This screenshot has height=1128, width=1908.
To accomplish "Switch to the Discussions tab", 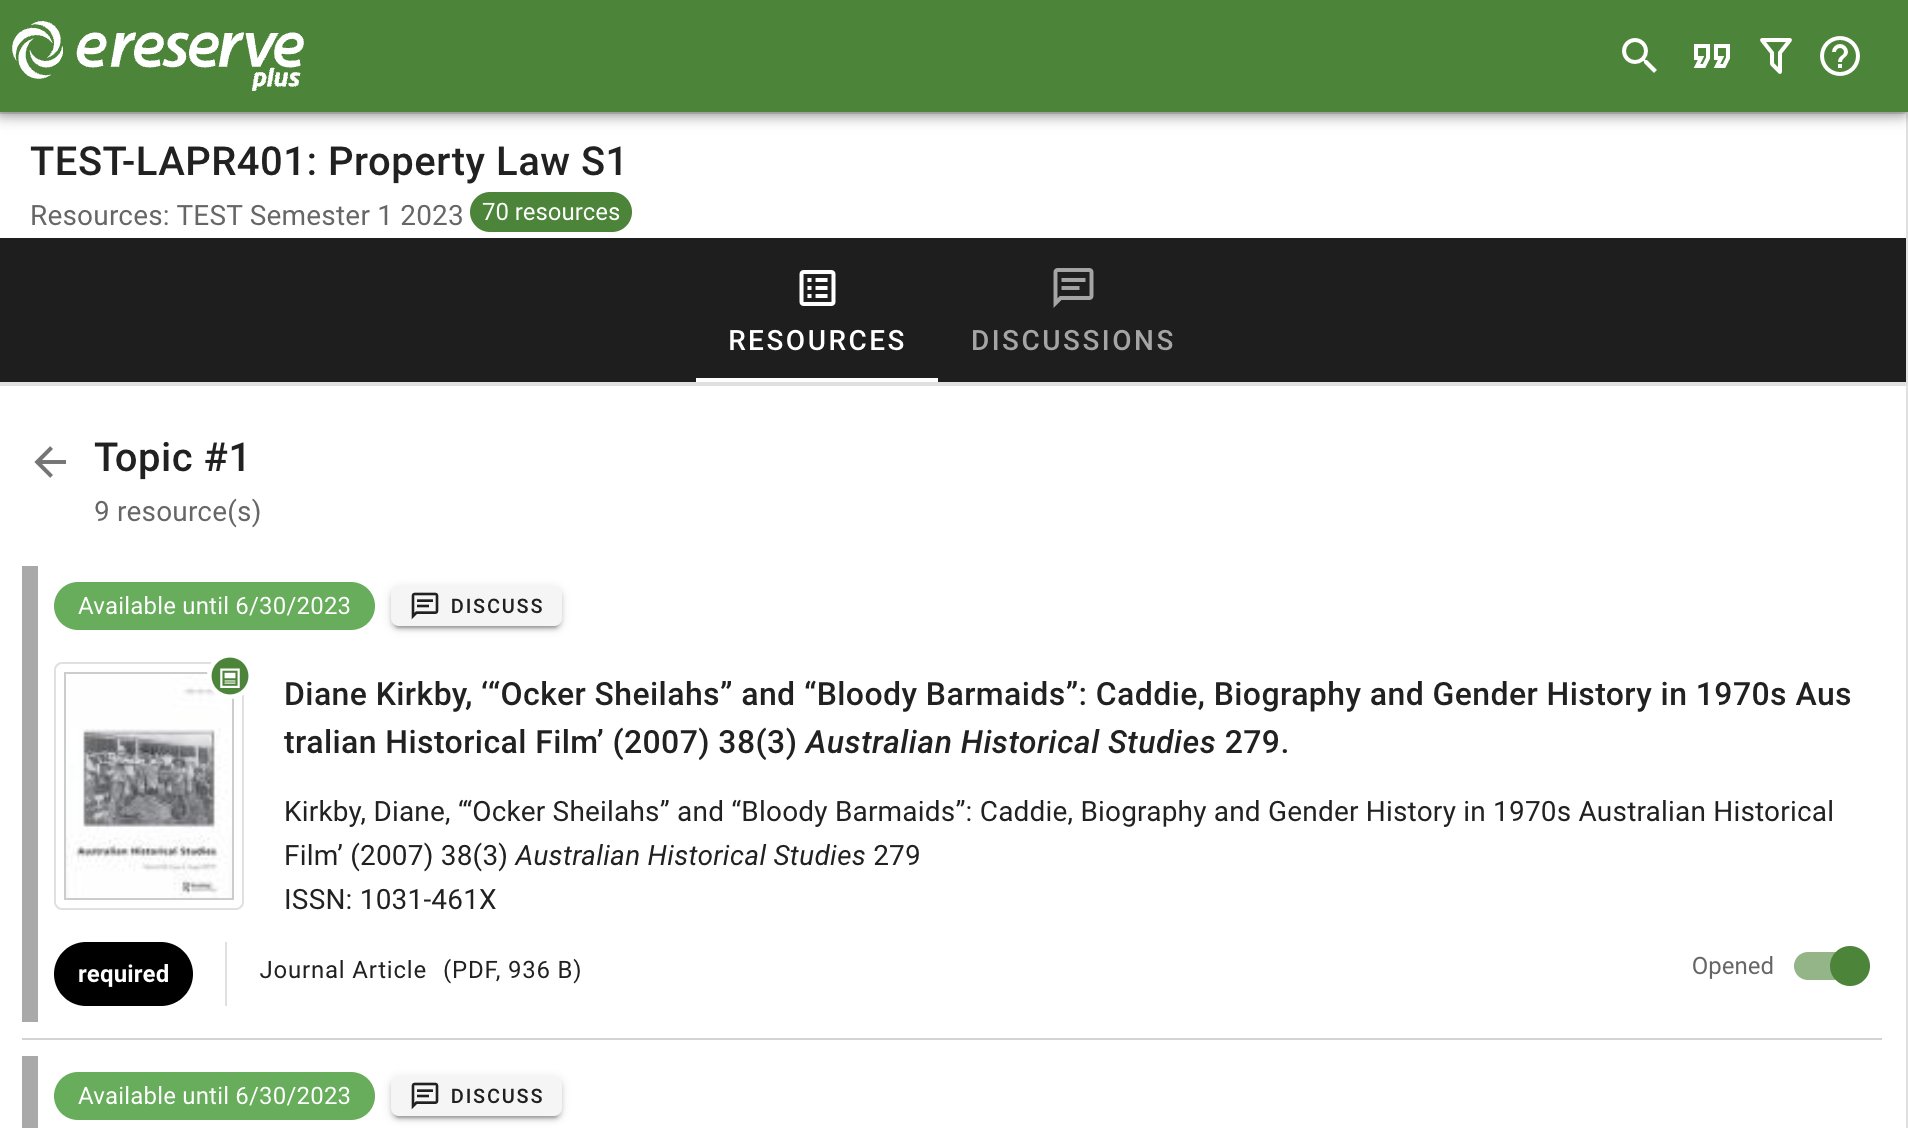I will point(1072,340).
